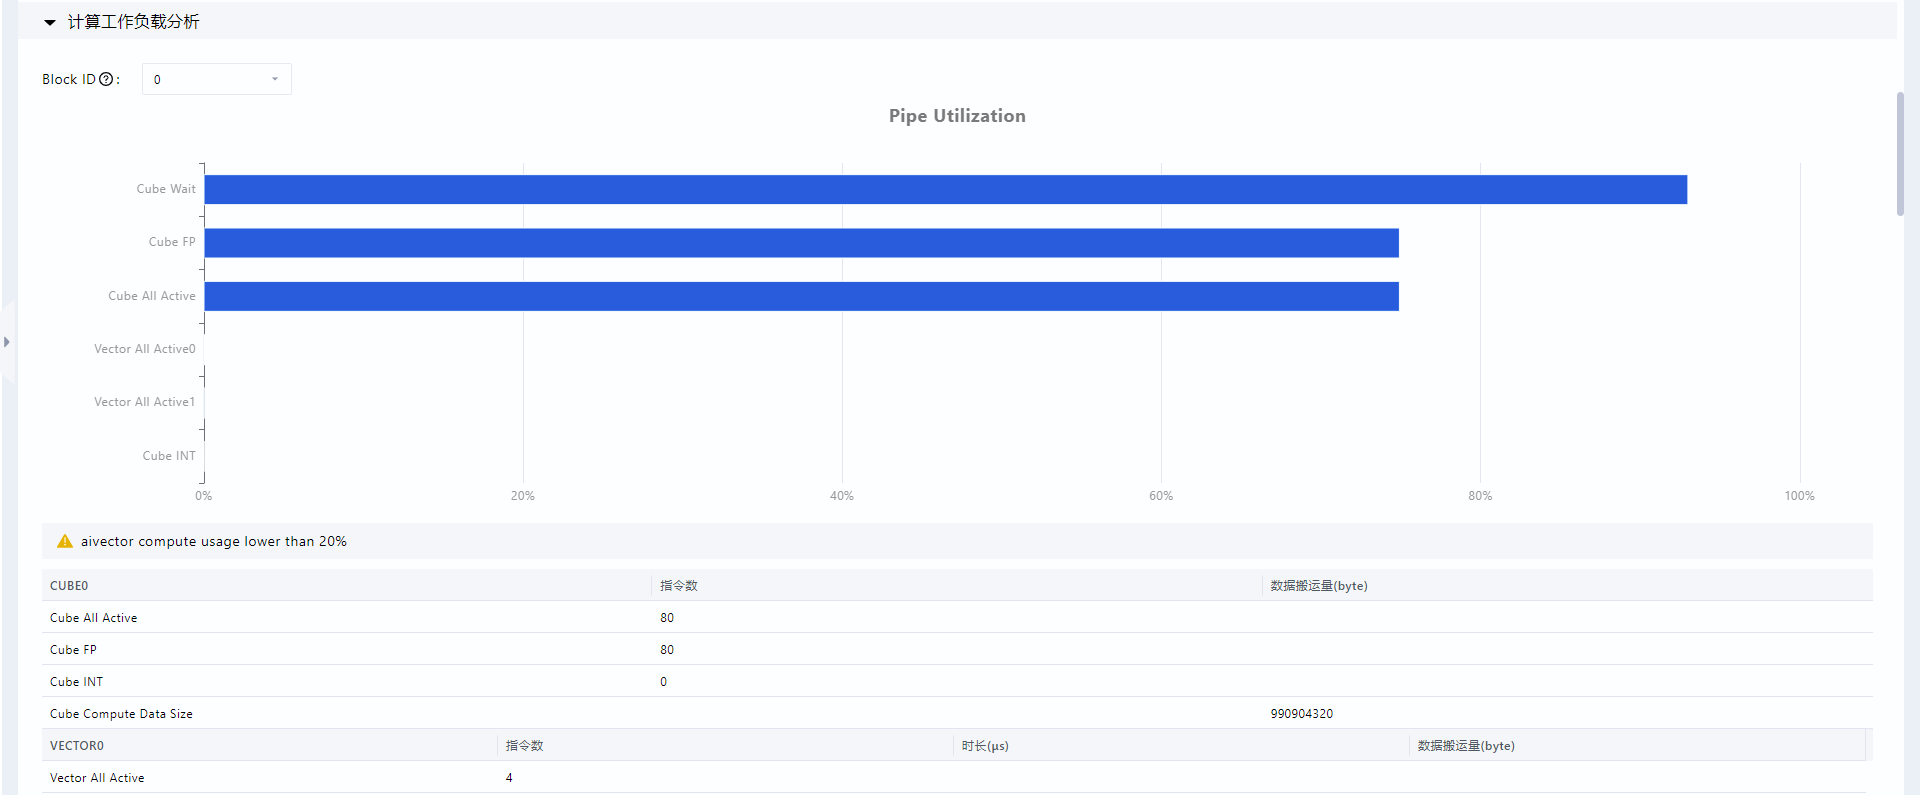Click the Pipe Utilization chart title

(957, 116)
